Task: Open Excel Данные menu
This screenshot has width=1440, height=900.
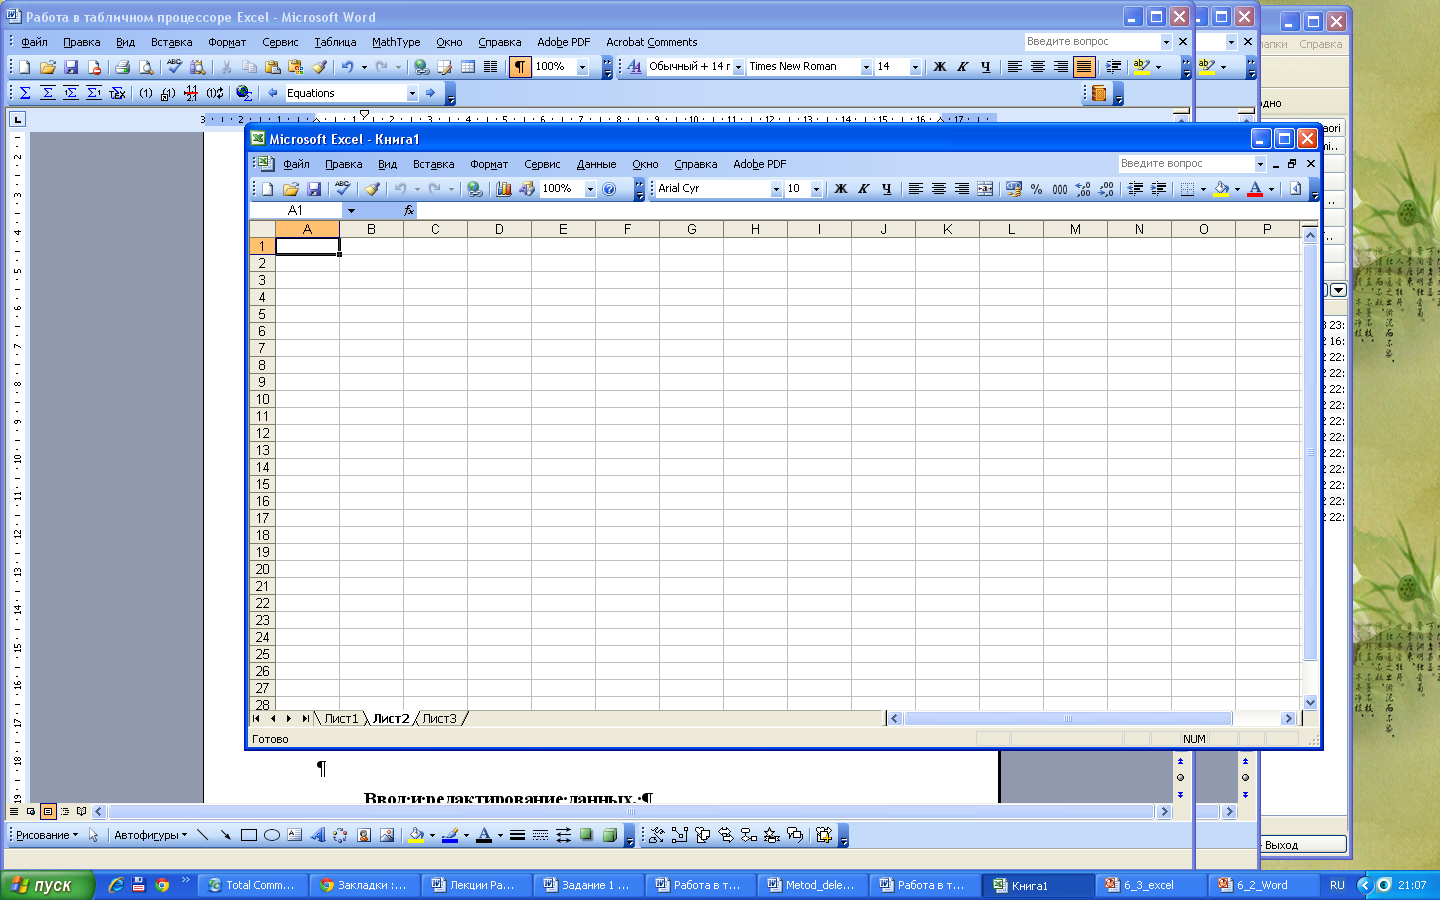Action: tap(596, 164)
